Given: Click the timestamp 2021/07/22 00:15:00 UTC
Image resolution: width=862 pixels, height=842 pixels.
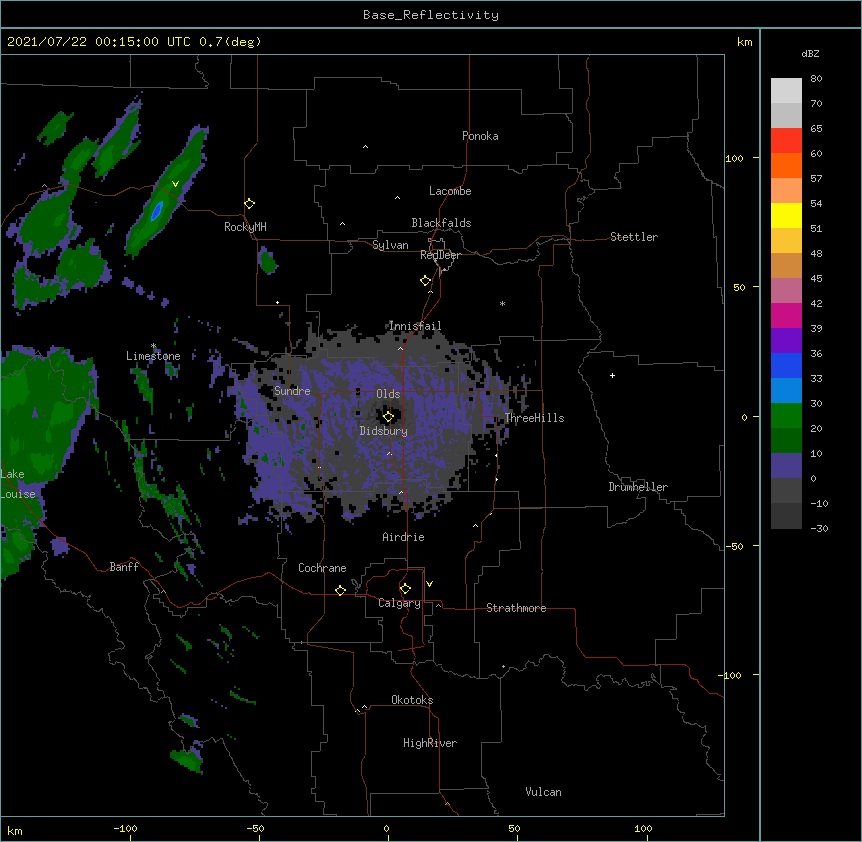Looking at the screenshot, I should point(99,42).
